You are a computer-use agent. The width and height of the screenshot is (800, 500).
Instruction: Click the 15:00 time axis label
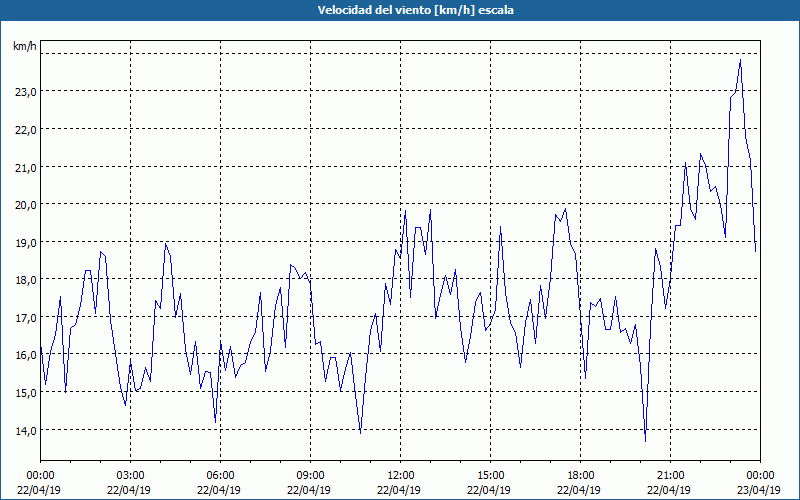point(490,476)
